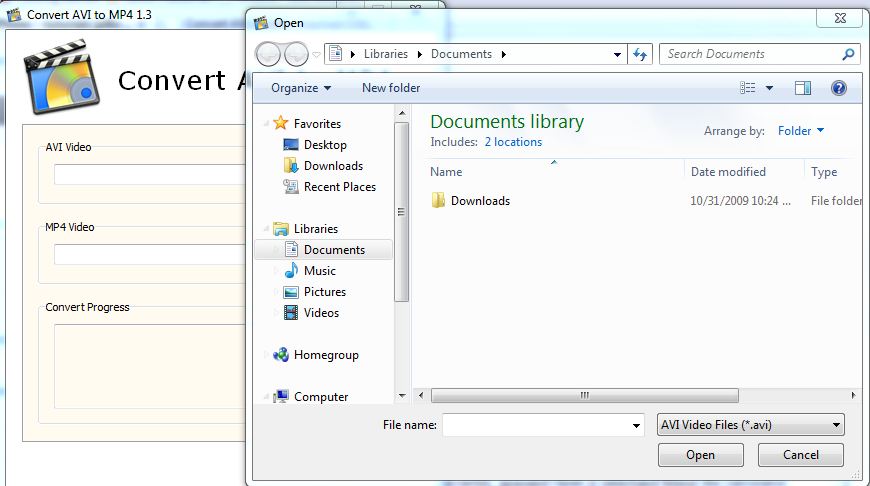The image size is (870, 486).
Task: Select Libraries in the address breadcrumb
Action: [386, 54]
